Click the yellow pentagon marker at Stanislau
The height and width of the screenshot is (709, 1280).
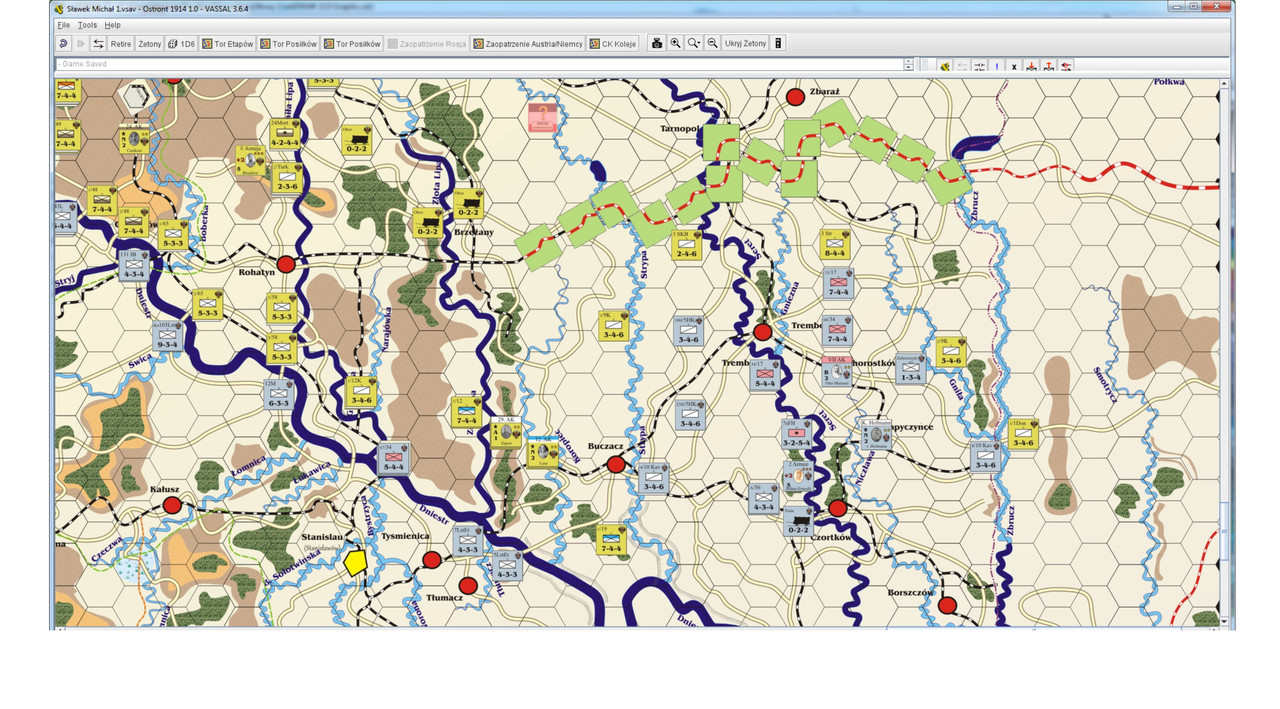point(355,561)
